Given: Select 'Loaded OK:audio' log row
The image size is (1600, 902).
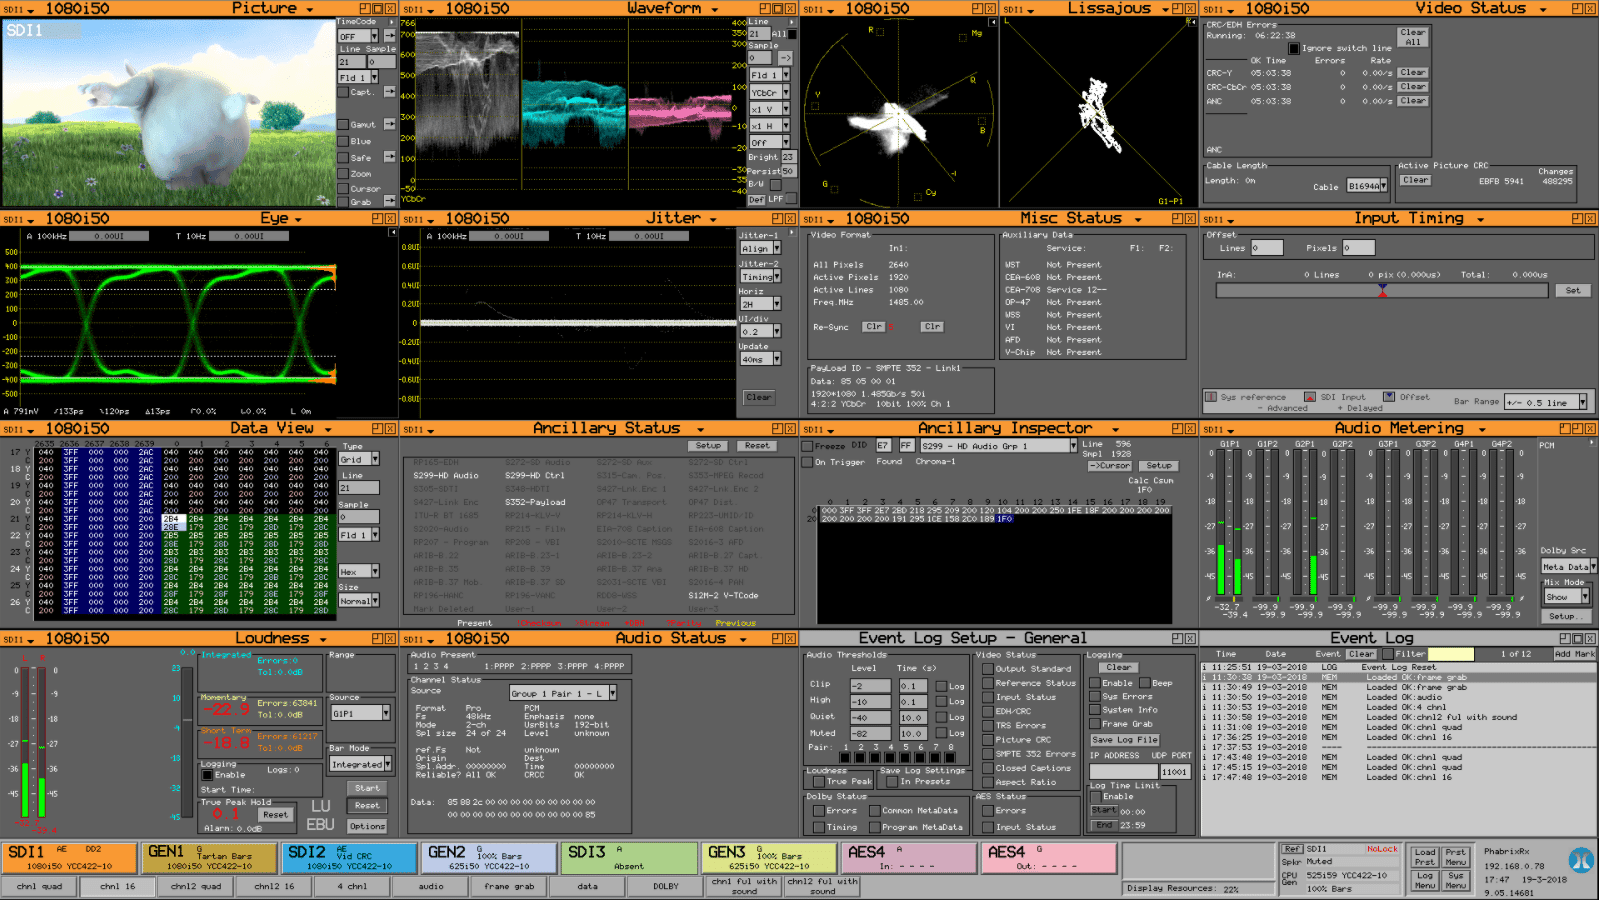Looking at the screenshot, I should pos(1398,697).
